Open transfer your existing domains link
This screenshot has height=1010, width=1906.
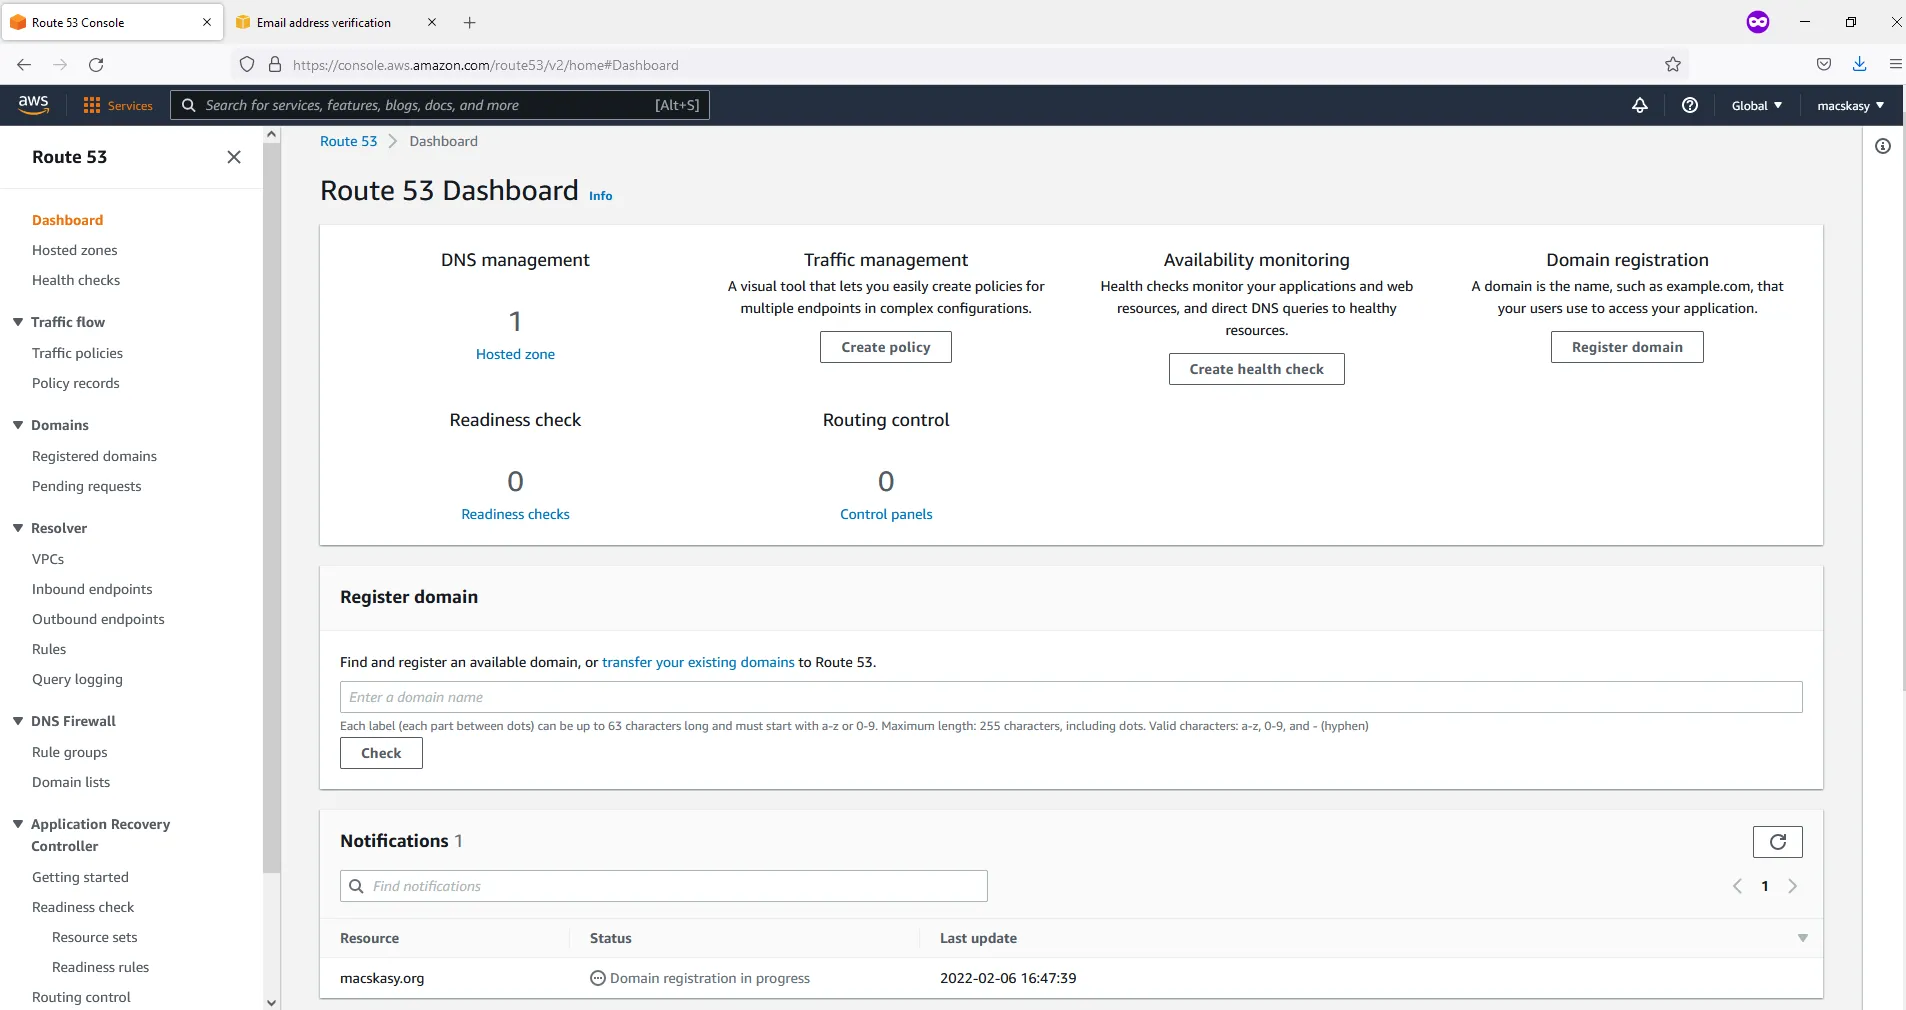[698, 662]
